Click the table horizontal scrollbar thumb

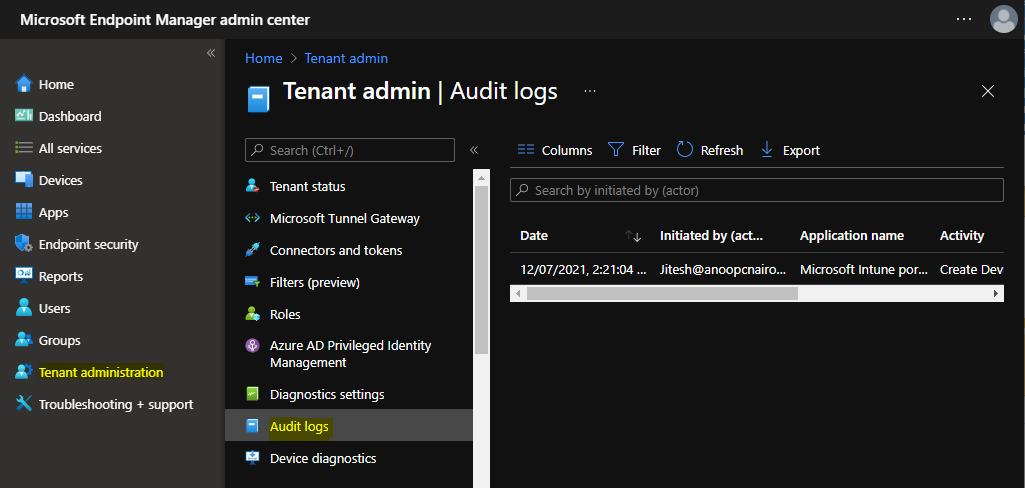[x=662, y=293]
